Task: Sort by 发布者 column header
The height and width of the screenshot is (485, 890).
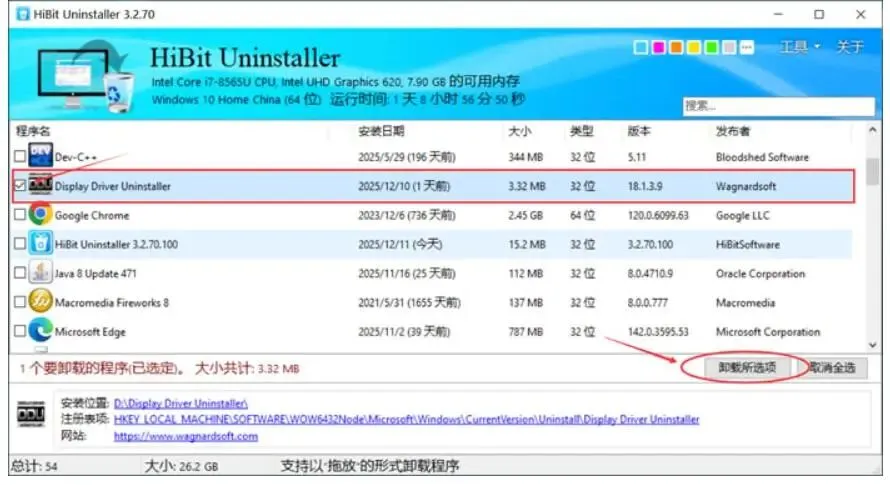Action: 732,131
